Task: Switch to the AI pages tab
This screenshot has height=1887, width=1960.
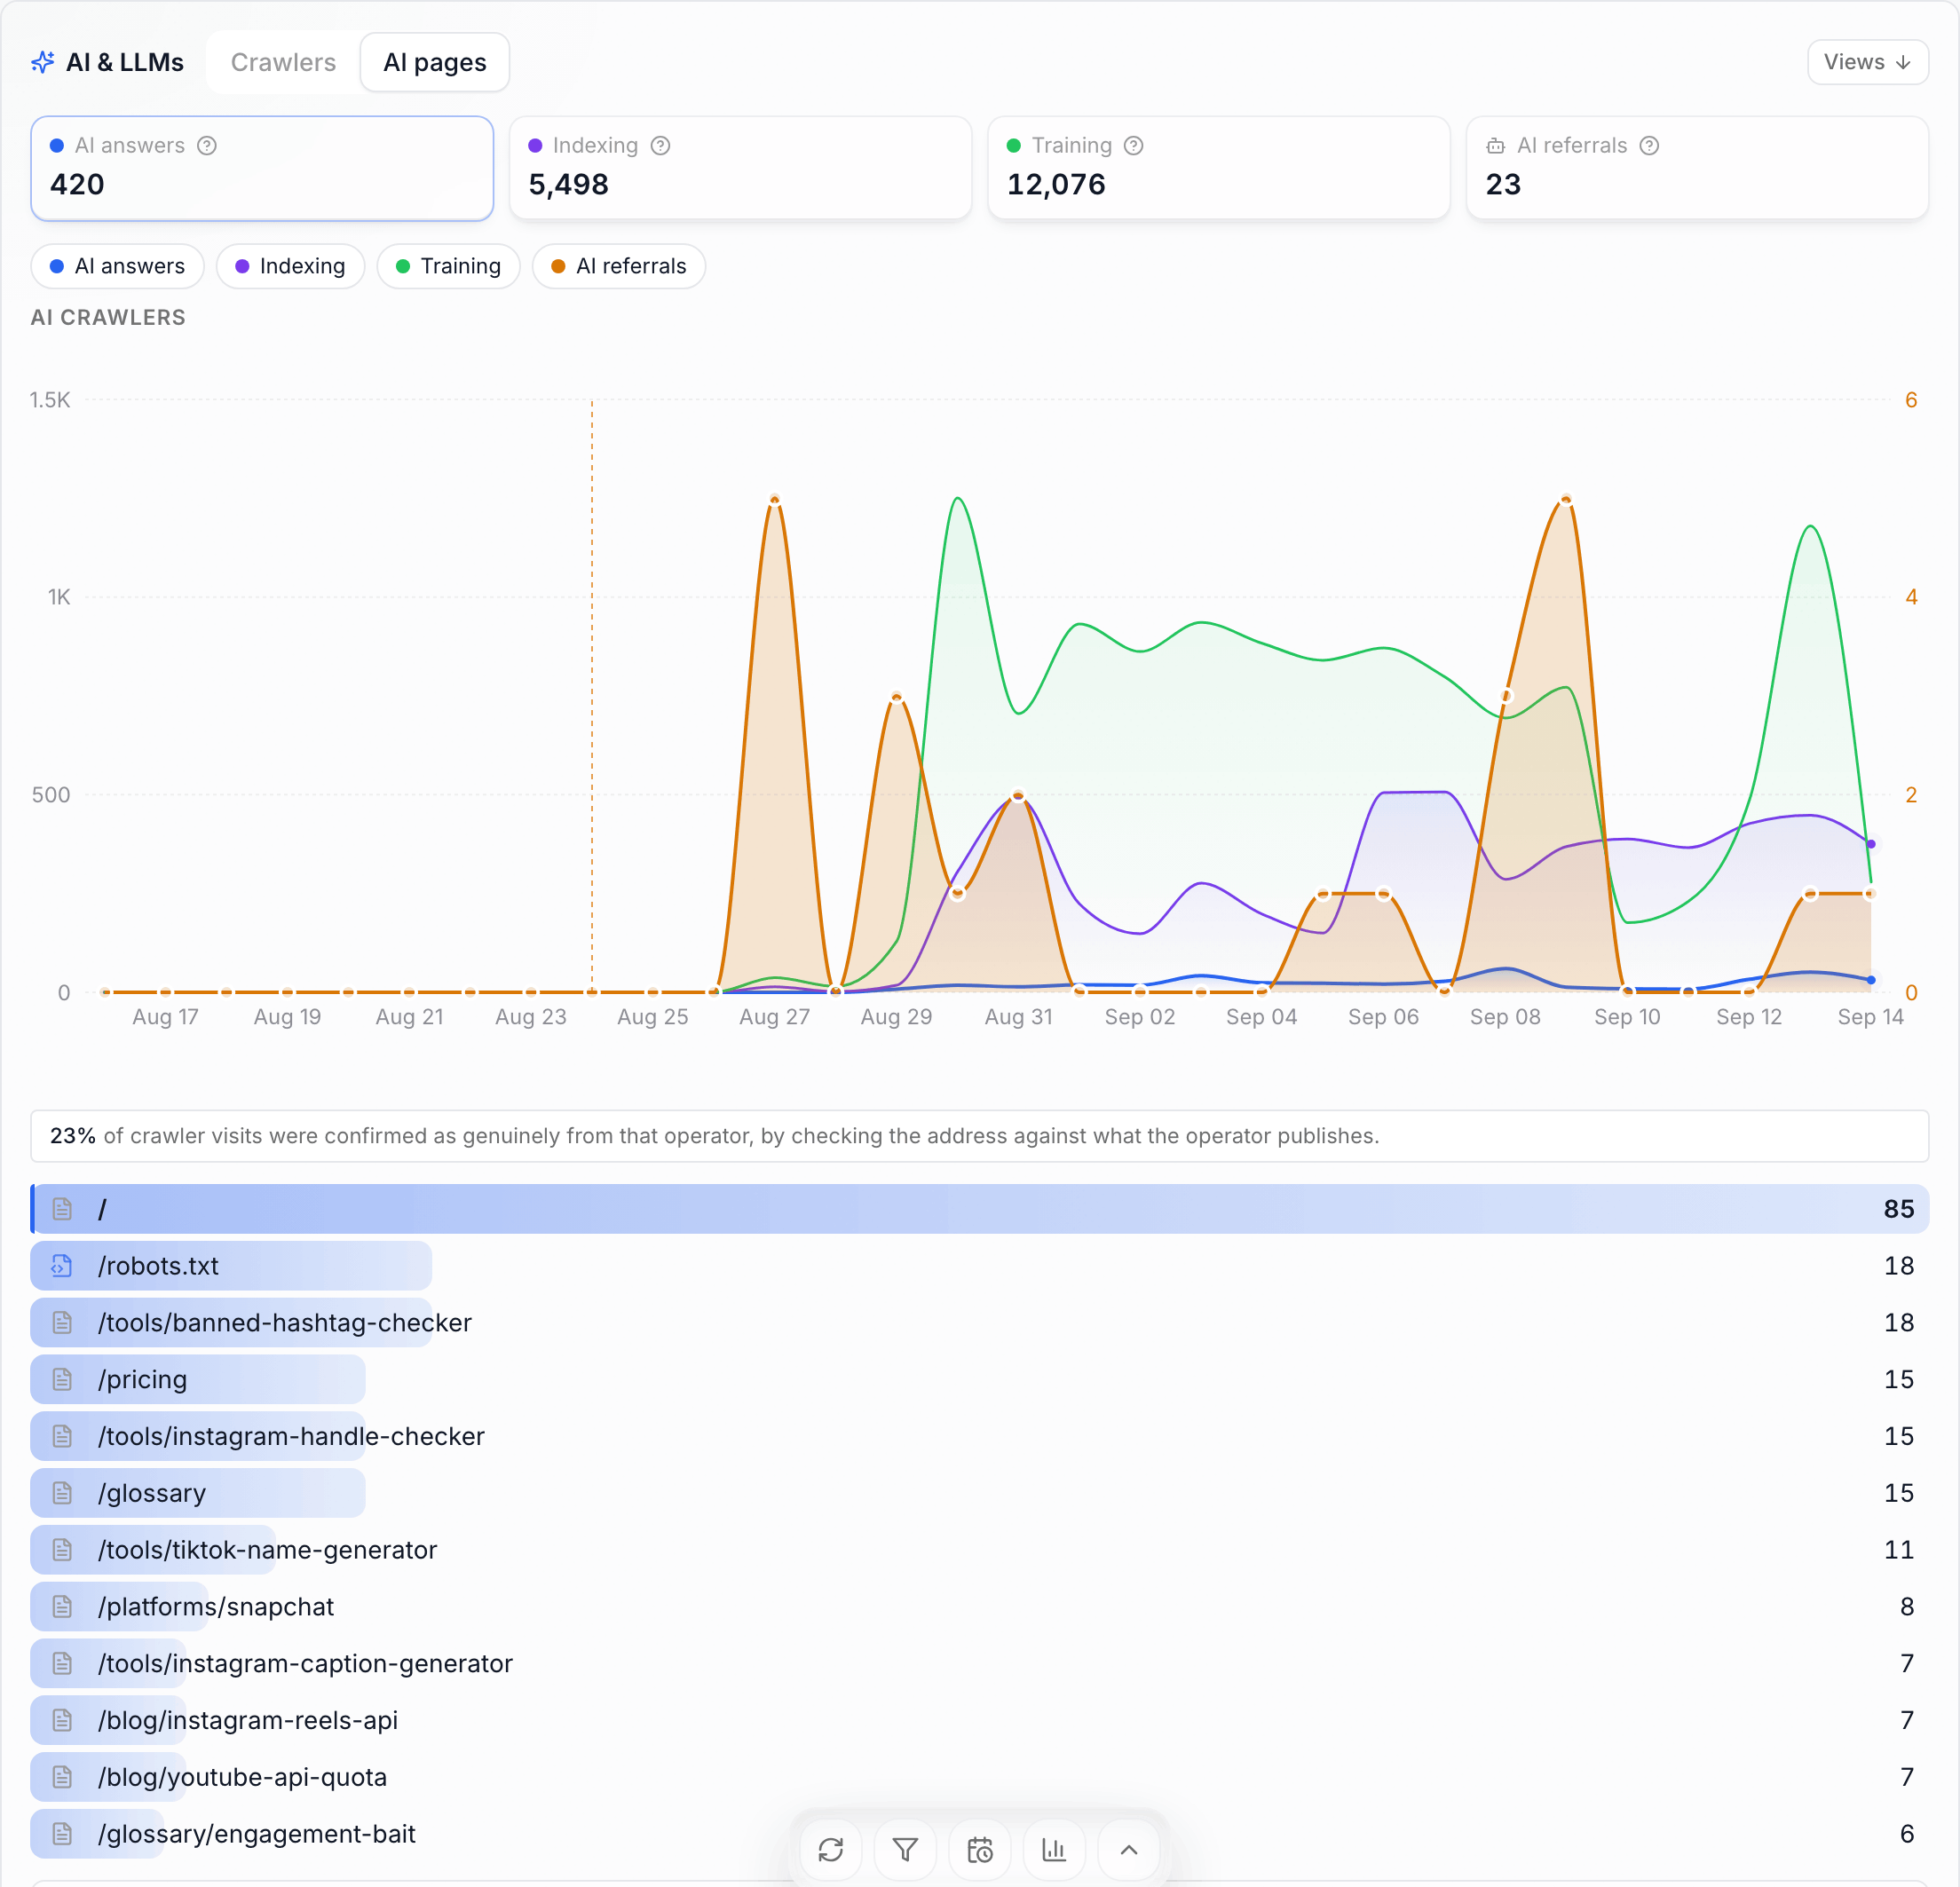Action: point(435,62)
